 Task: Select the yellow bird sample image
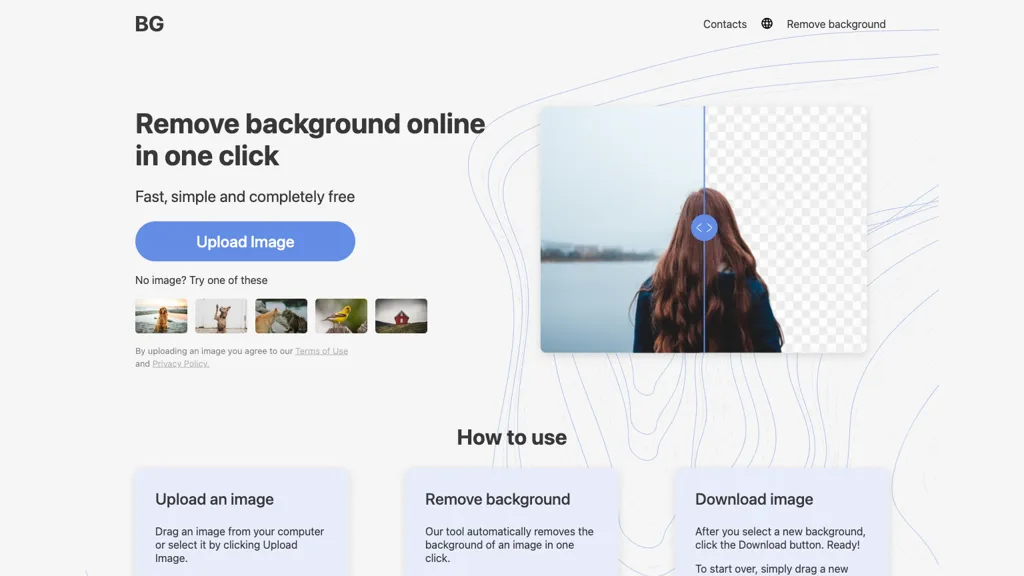(x=341, y=315)
